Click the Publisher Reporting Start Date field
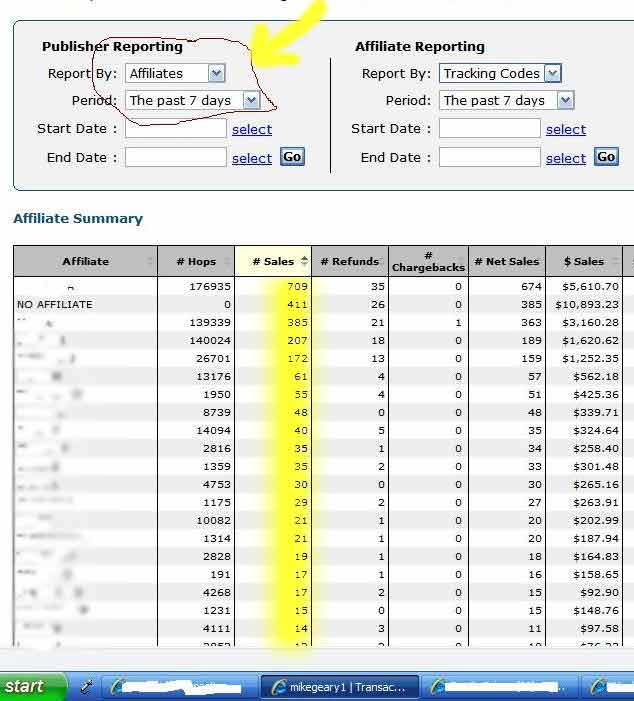The image size is (634, 701). point(176,129)
